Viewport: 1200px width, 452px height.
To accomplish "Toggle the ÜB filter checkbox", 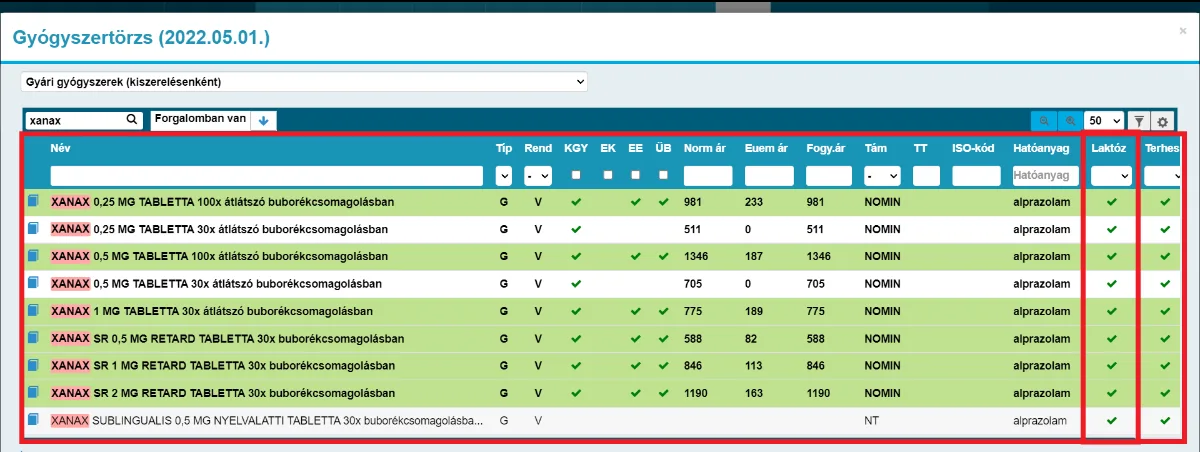I will click(662, 176).
